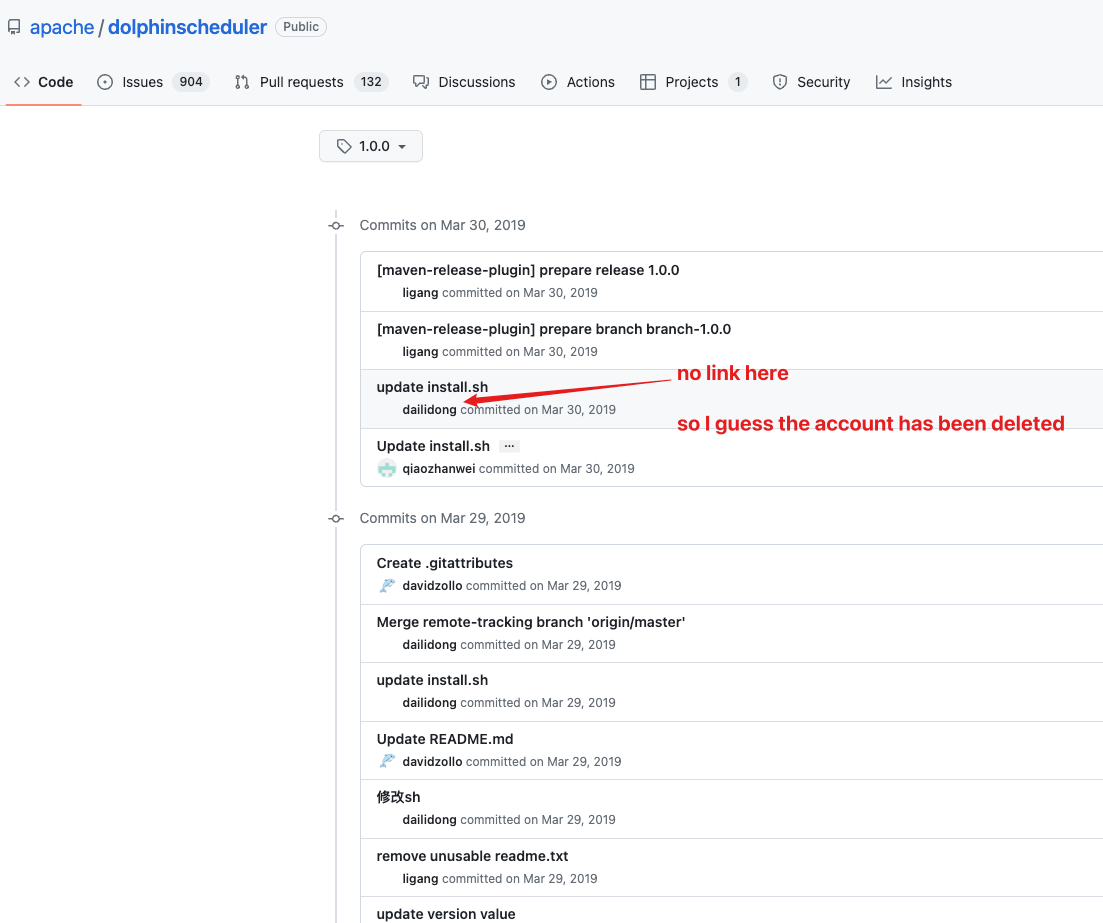1103x923 pixels.
Task: Open the Pull requests tab
Action: (x=310, y=82)
